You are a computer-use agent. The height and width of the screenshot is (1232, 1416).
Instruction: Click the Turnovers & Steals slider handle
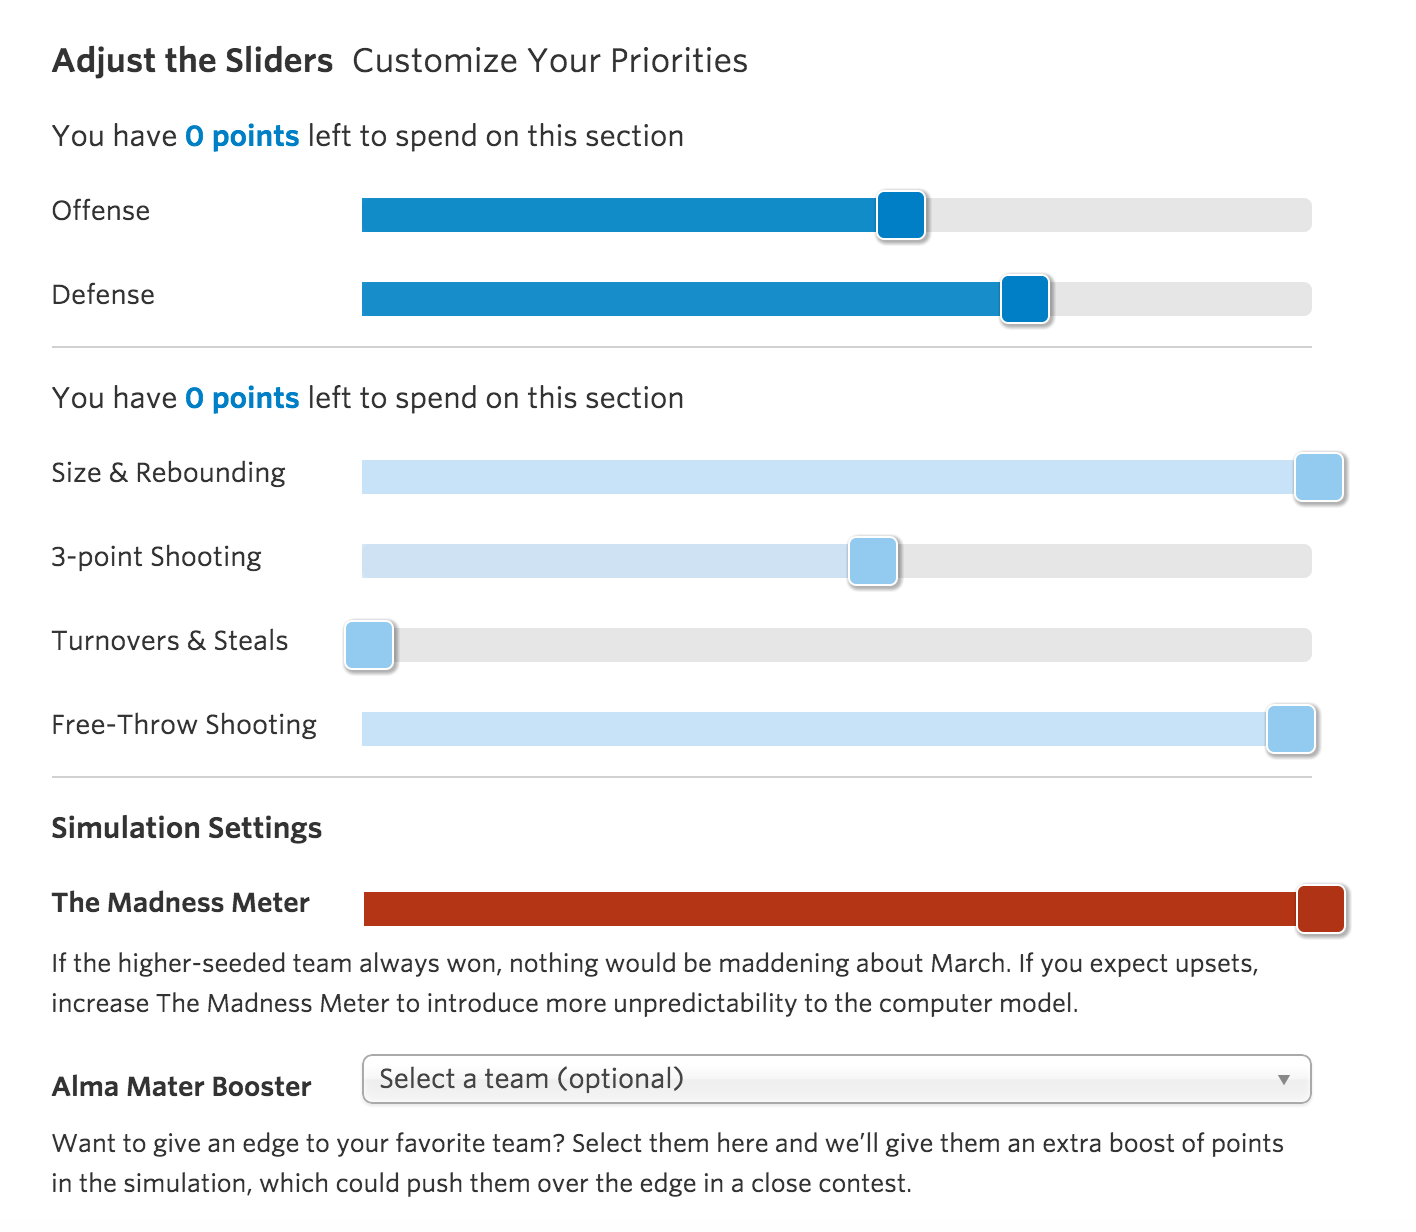pyautogui.click(x=369, y=645)
